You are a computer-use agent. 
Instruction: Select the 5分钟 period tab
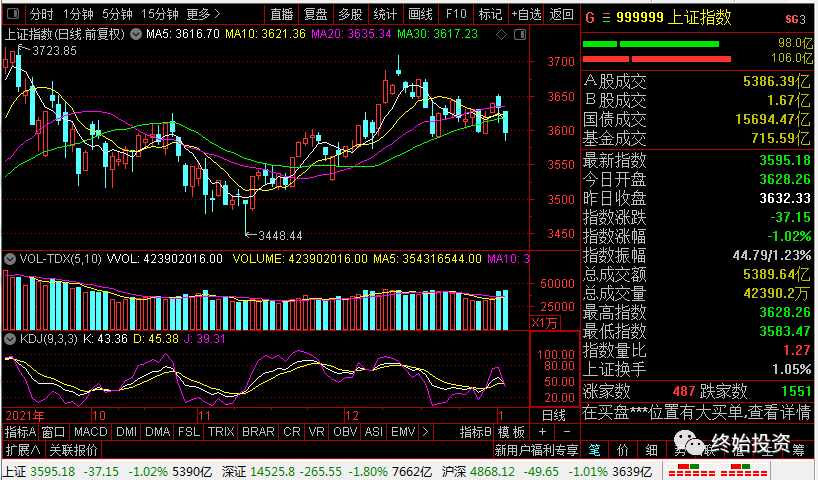117,14
